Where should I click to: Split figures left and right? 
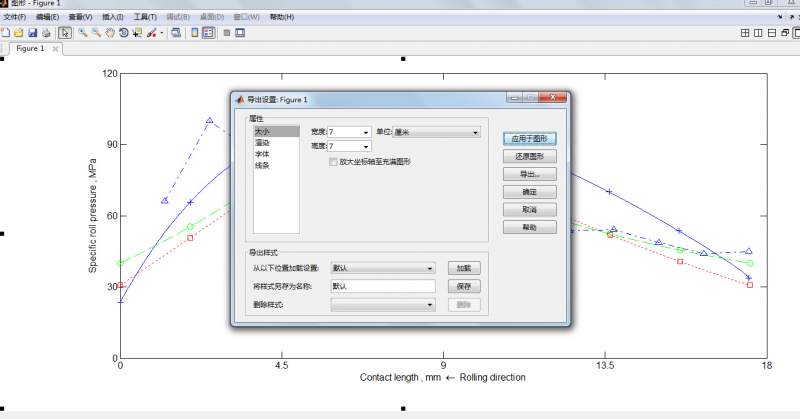click(758, 33)
